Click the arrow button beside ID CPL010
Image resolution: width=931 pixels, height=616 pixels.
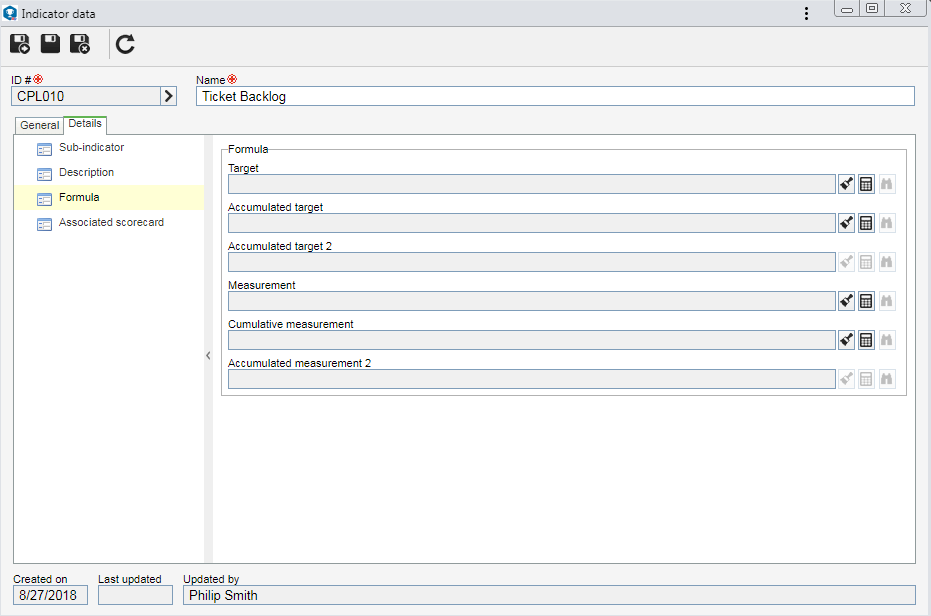tap(169, 96)
